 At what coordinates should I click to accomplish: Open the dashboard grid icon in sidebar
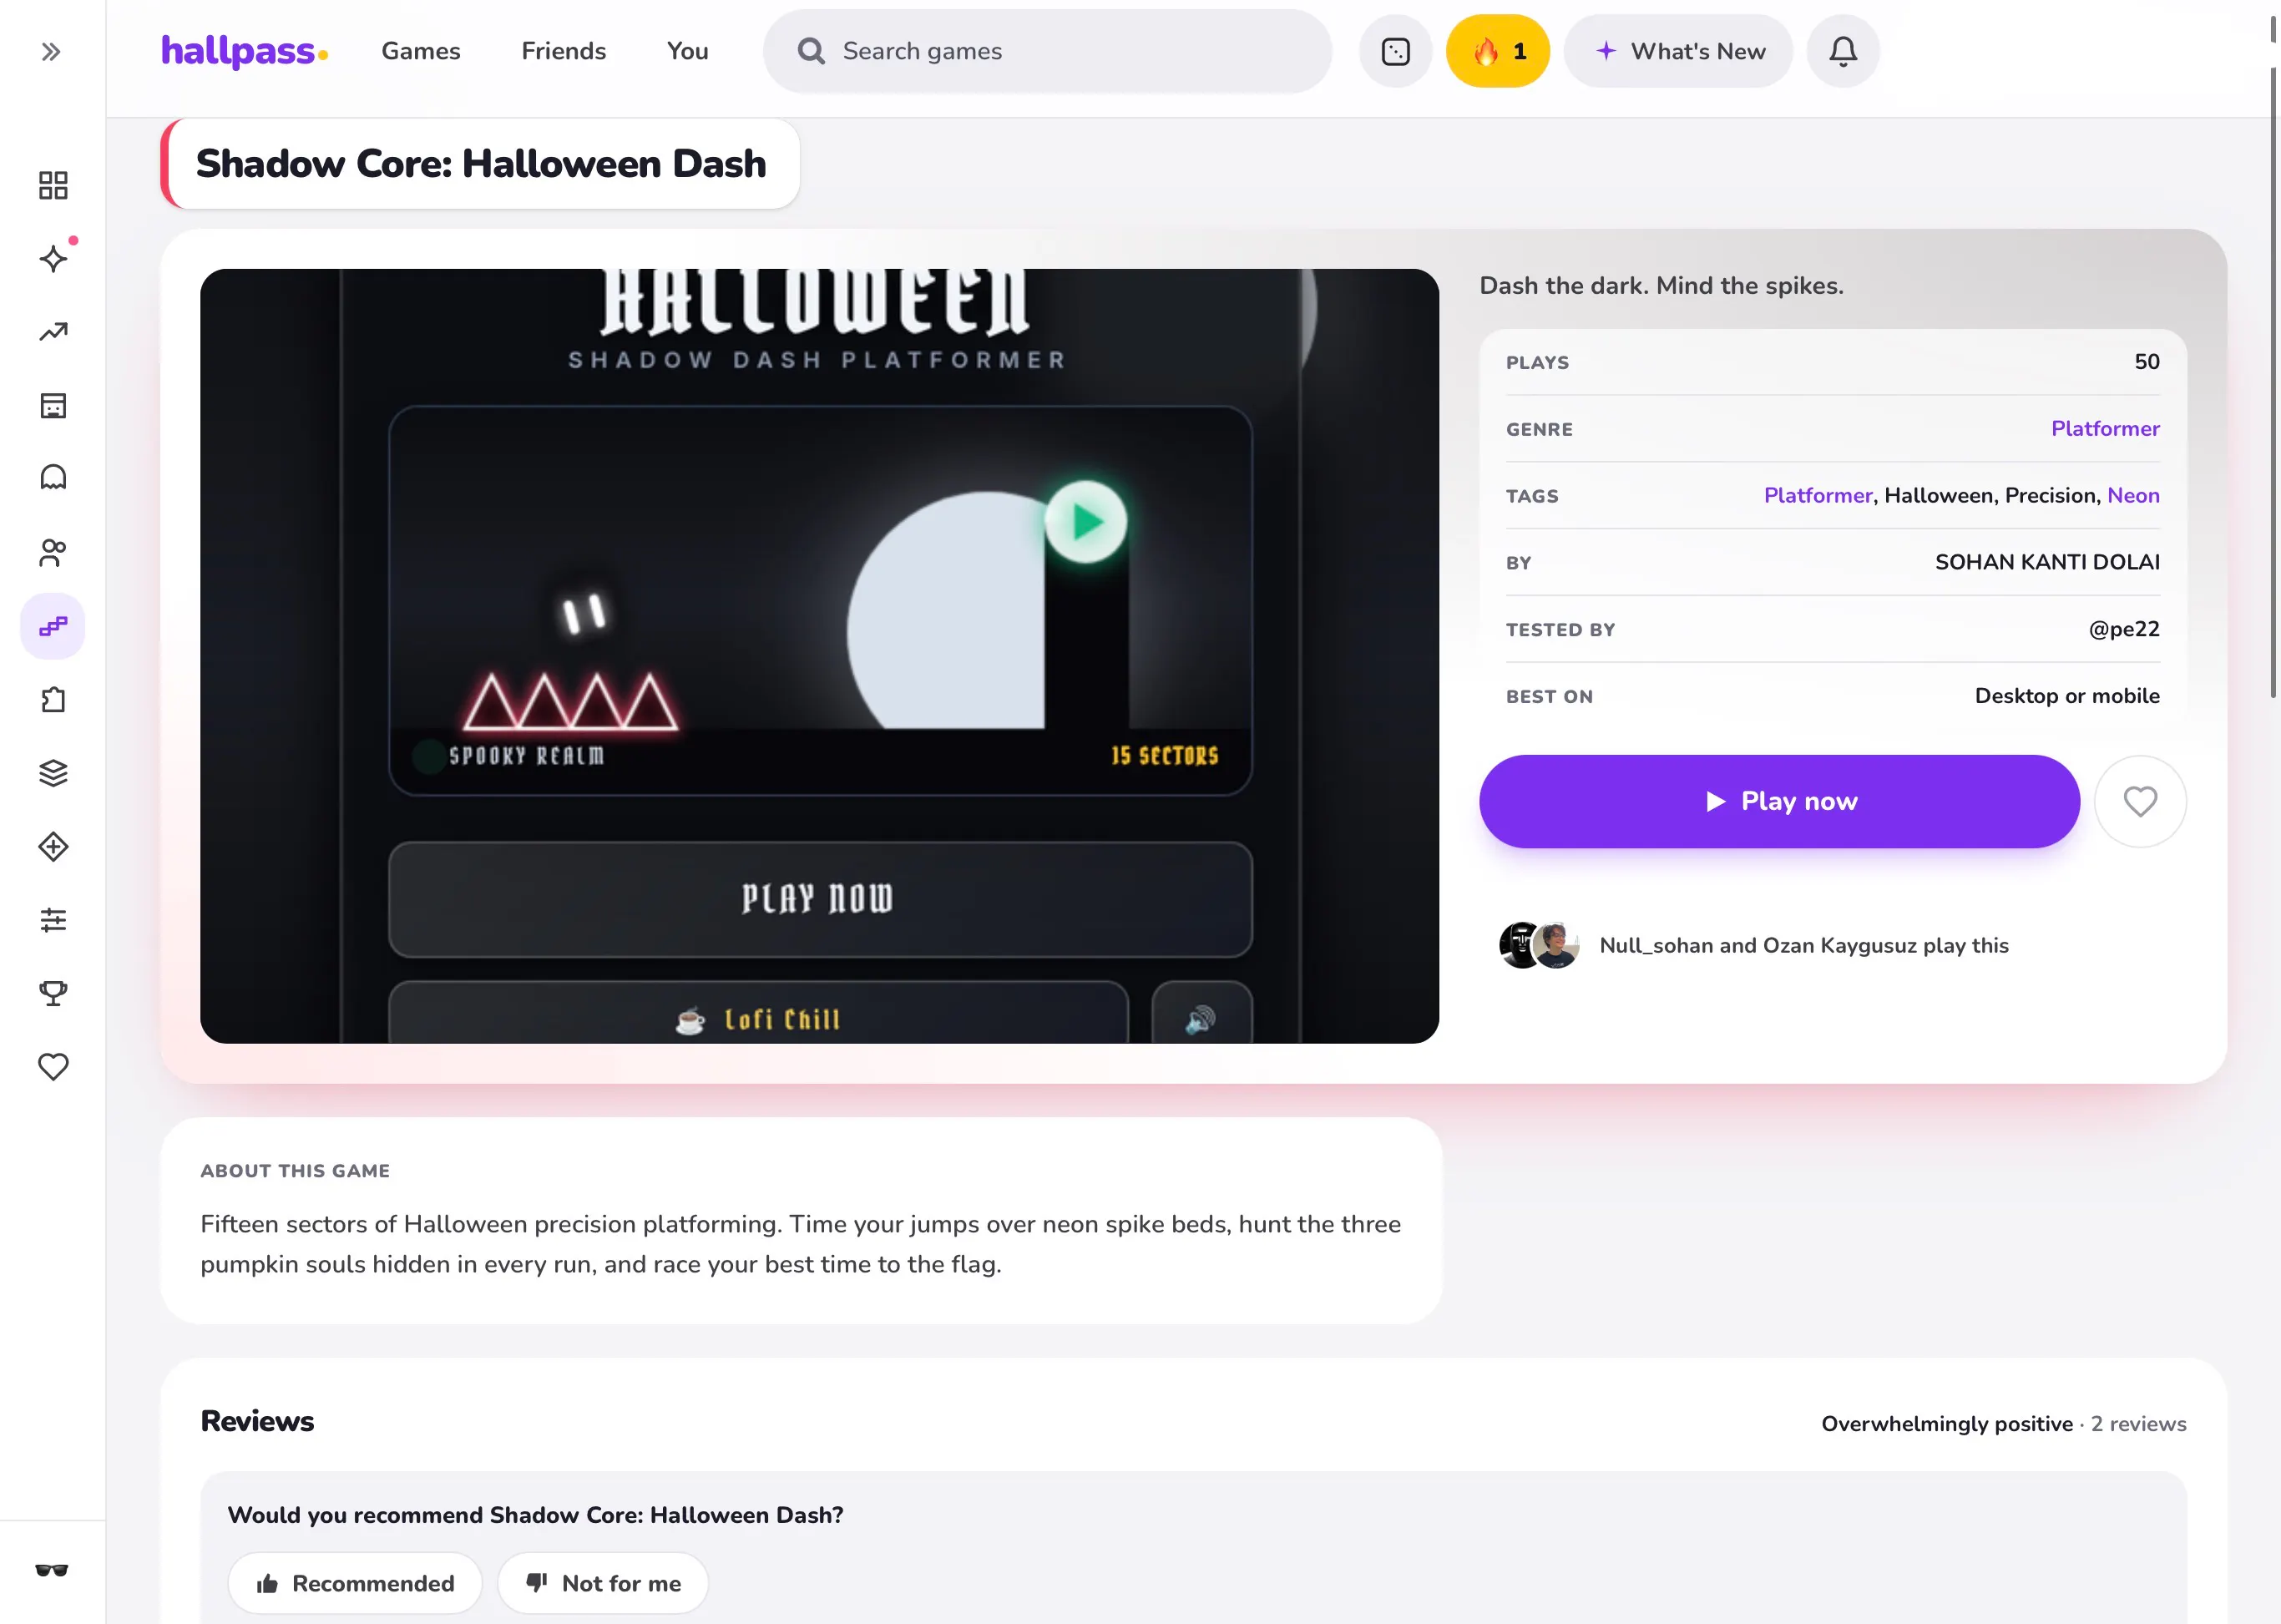[53, 185]
